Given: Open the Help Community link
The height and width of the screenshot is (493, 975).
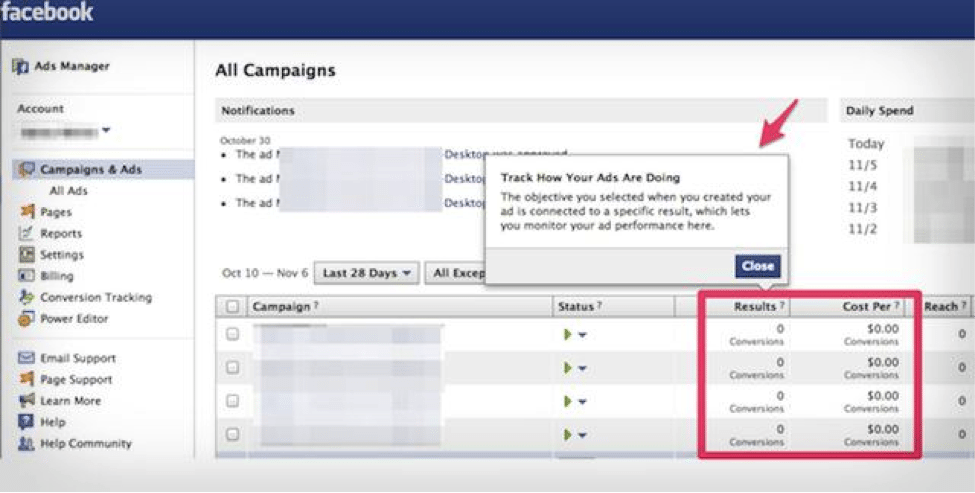Looking at the screenshot, I should coord(86,443).
